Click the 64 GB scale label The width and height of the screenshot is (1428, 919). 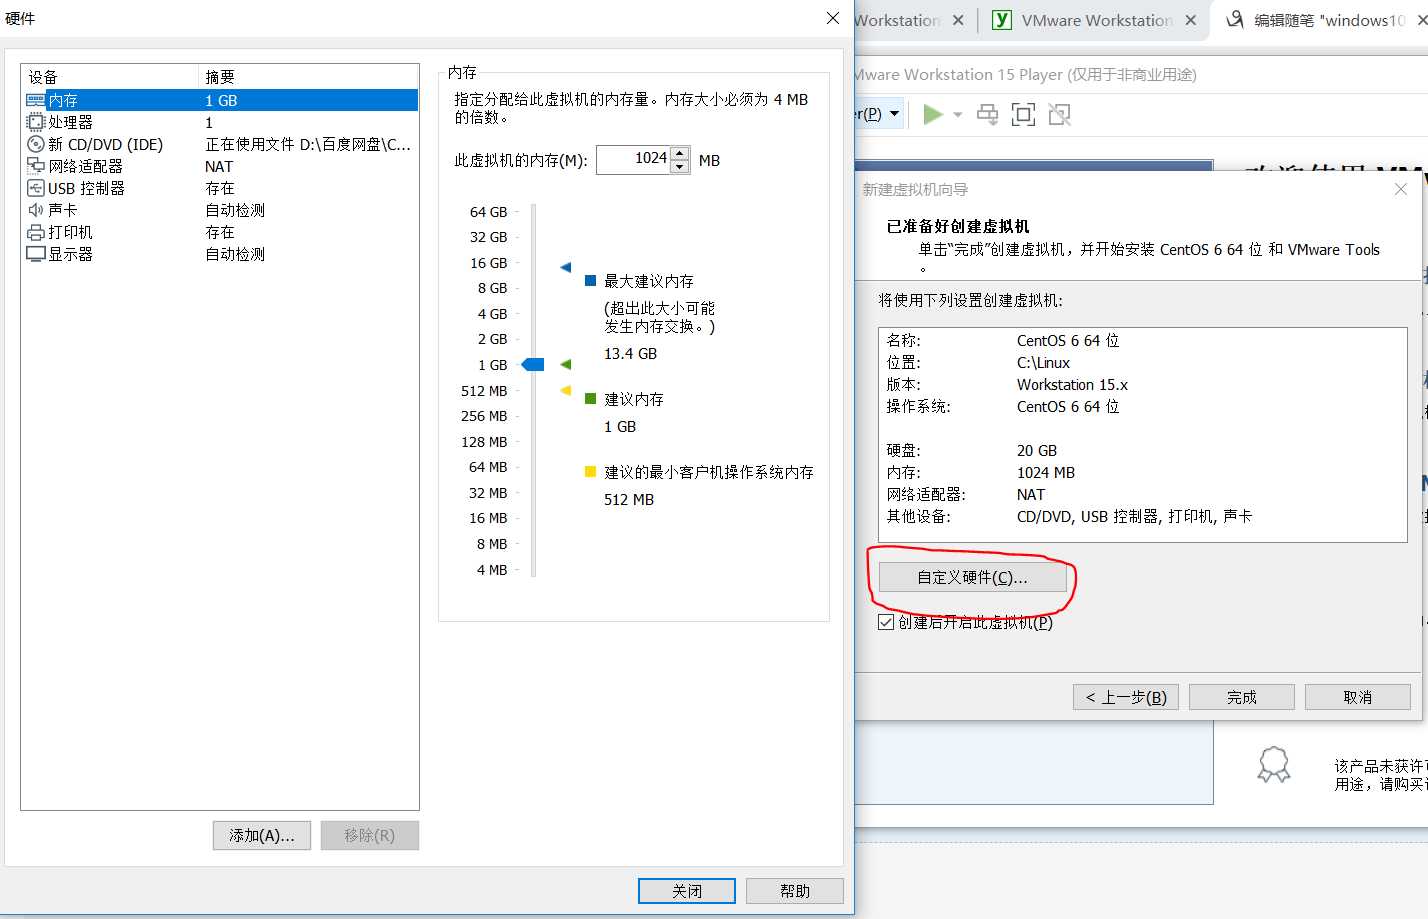tap(489, 212)
